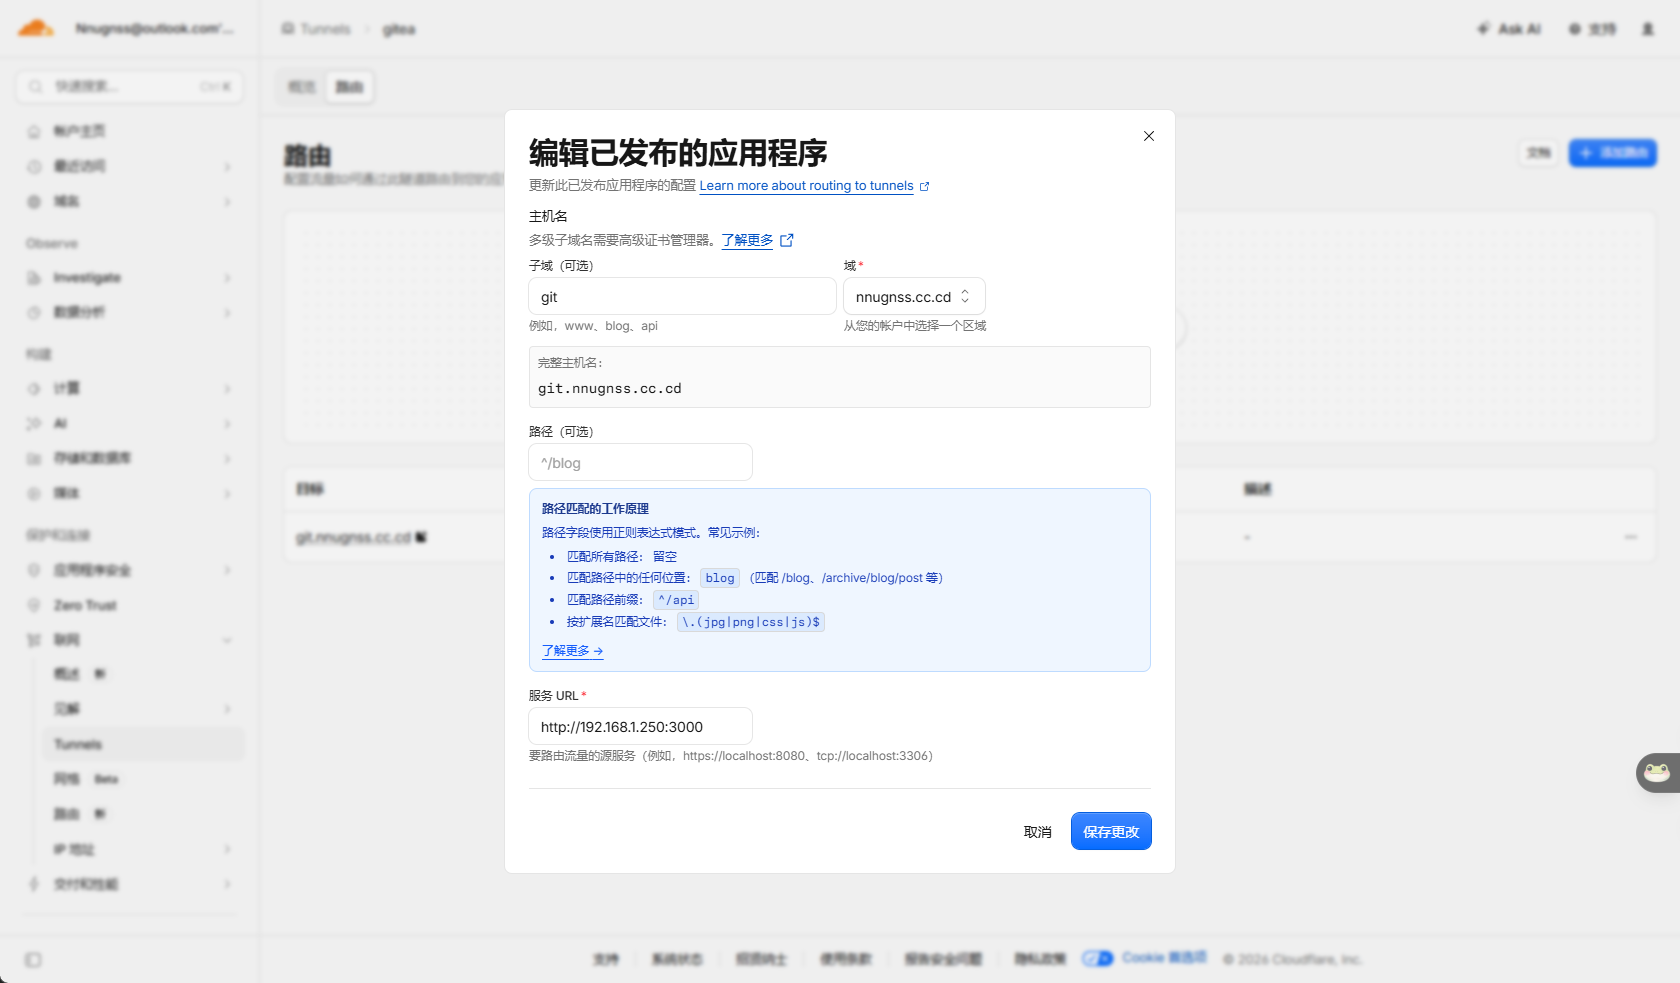Open 概述 under 联网 in sidebar
This screenshot has width=1680, height=983.
click(143, 674)
